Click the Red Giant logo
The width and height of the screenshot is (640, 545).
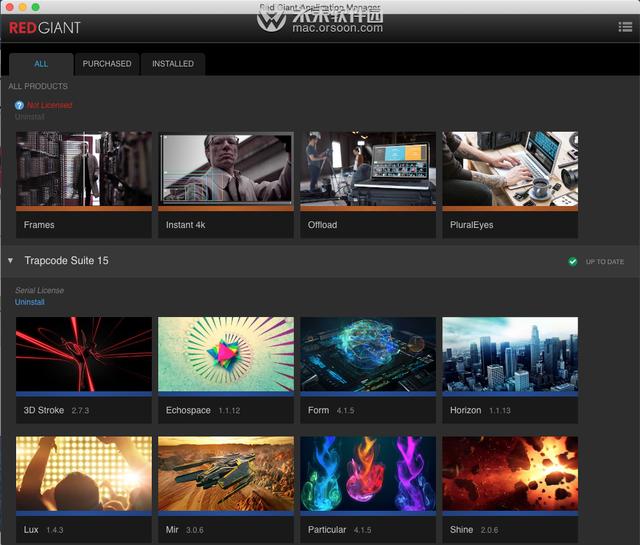[x=44, y=28]
